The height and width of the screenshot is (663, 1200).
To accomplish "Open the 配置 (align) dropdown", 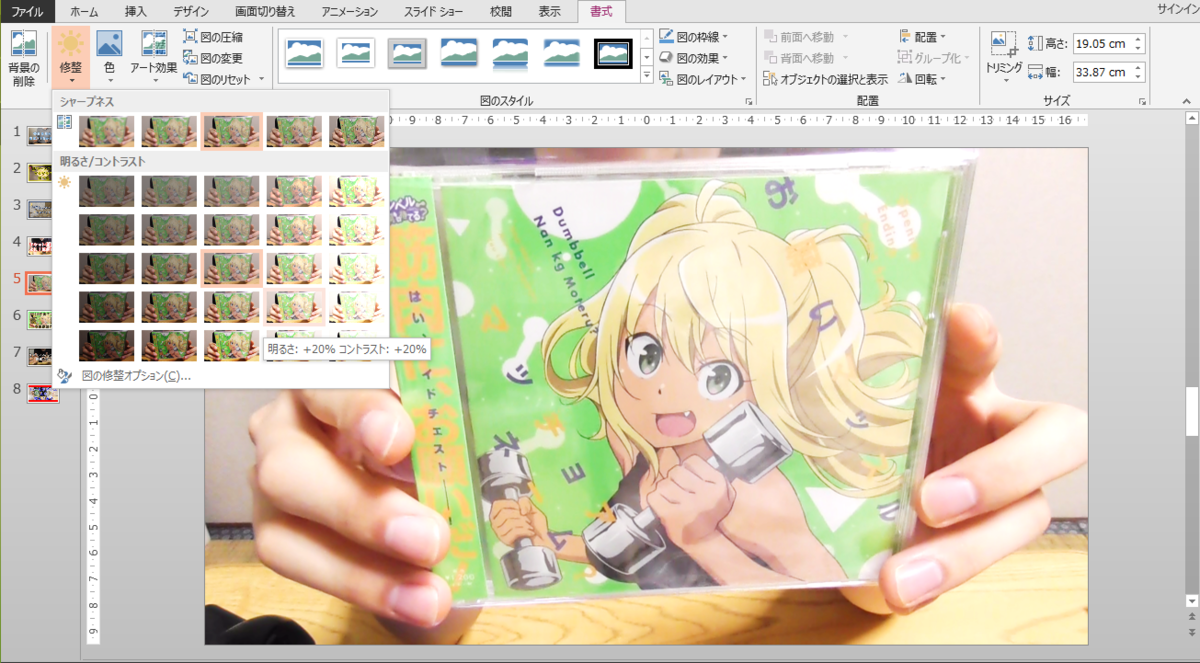I will point(924,37).
